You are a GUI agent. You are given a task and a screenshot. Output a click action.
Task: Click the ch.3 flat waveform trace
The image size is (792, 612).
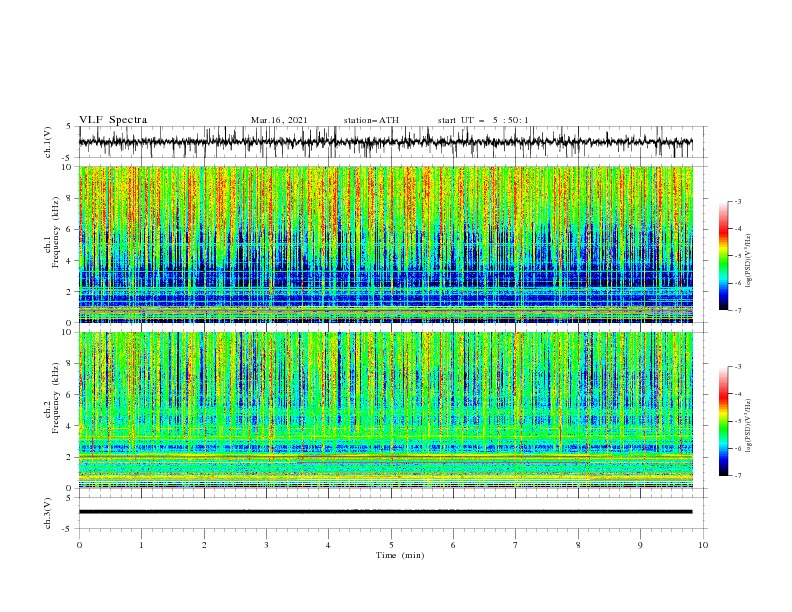tap(385, 512)
